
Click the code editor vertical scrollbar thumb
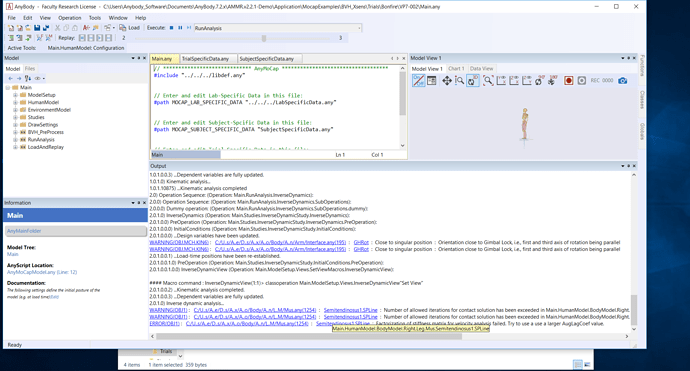click(403, 93)
